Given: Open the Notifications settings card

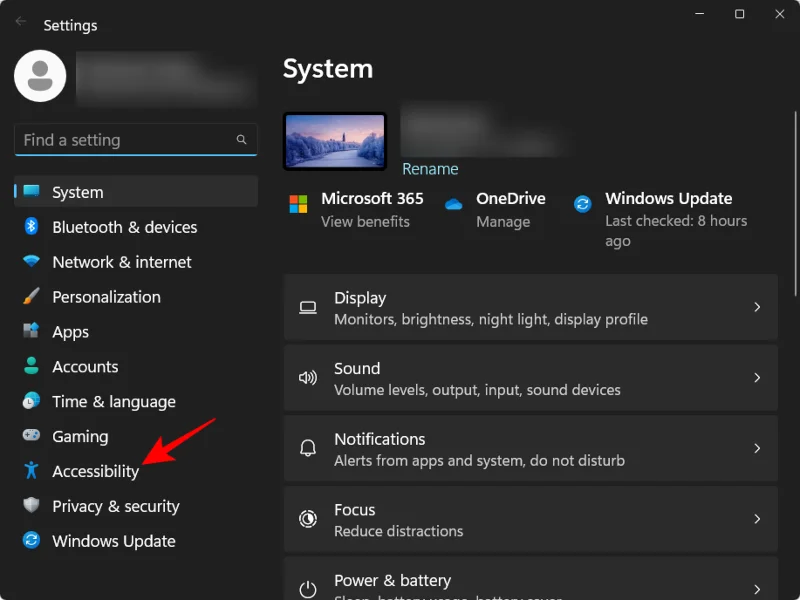Looking at the screenshot, I should (x=531, y=448).
